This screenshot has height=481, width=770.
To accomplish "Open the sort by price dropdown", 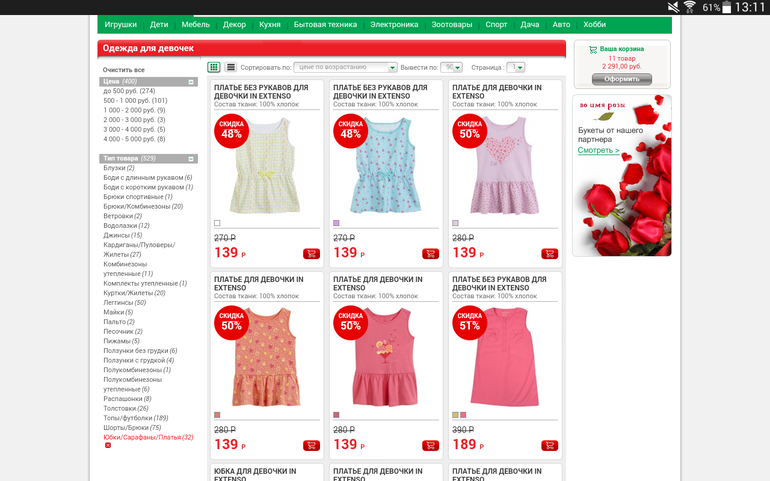I will click(x=345, y=67).
